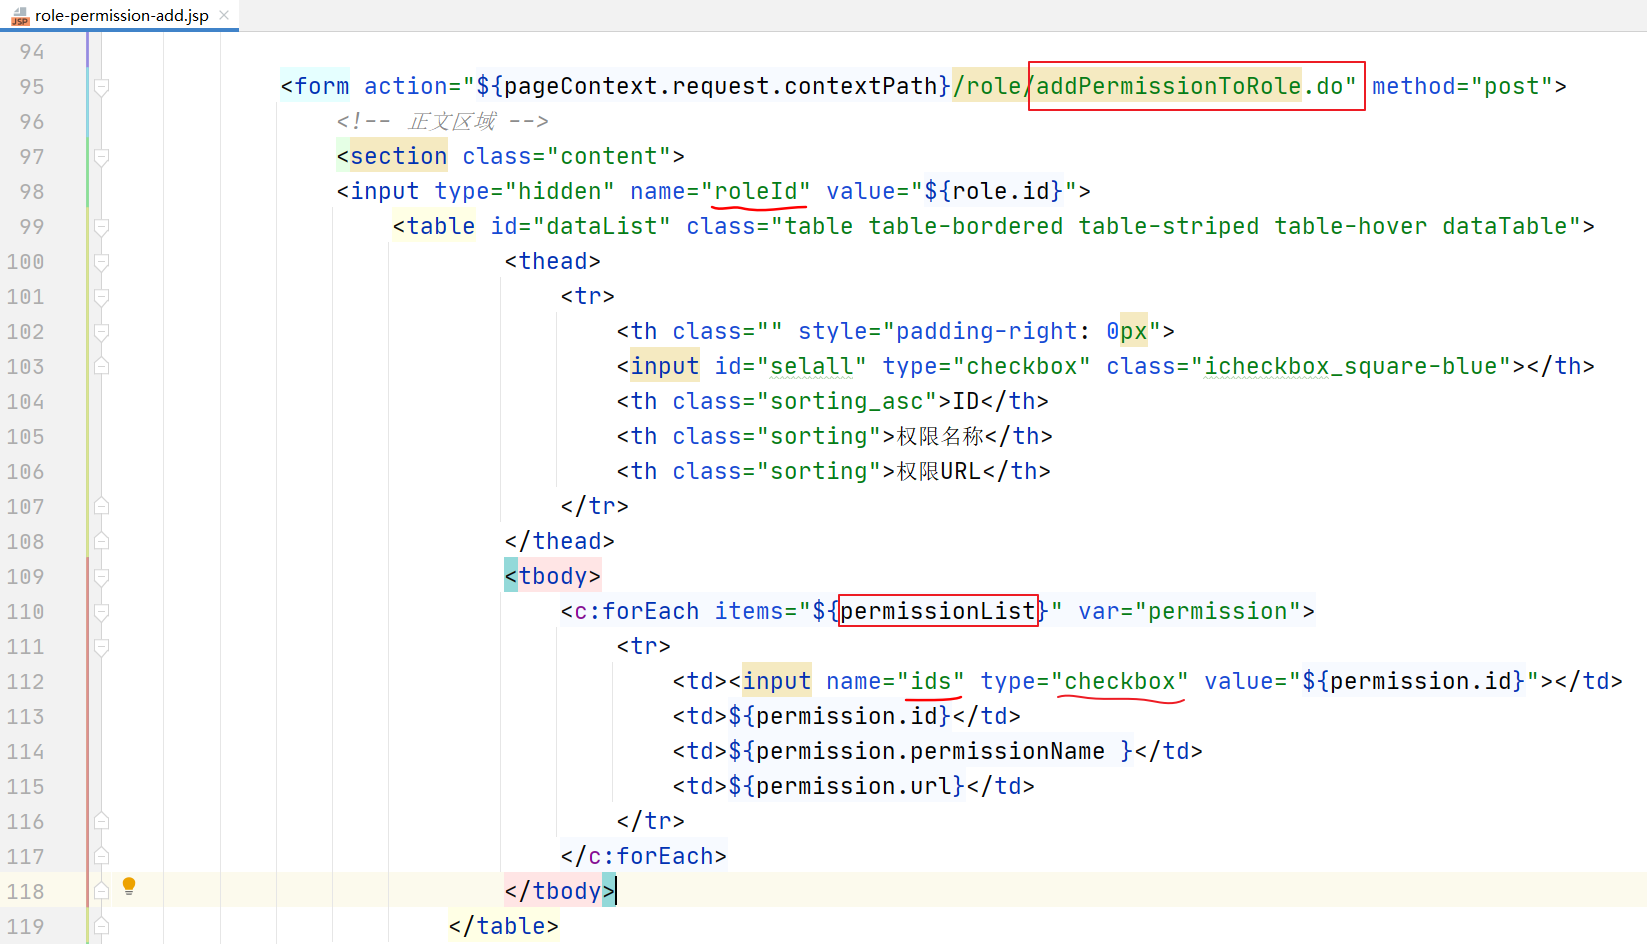Collapse the form tag fold on line 95
The width and height of the screenshot is (1647, 944).
101,87
